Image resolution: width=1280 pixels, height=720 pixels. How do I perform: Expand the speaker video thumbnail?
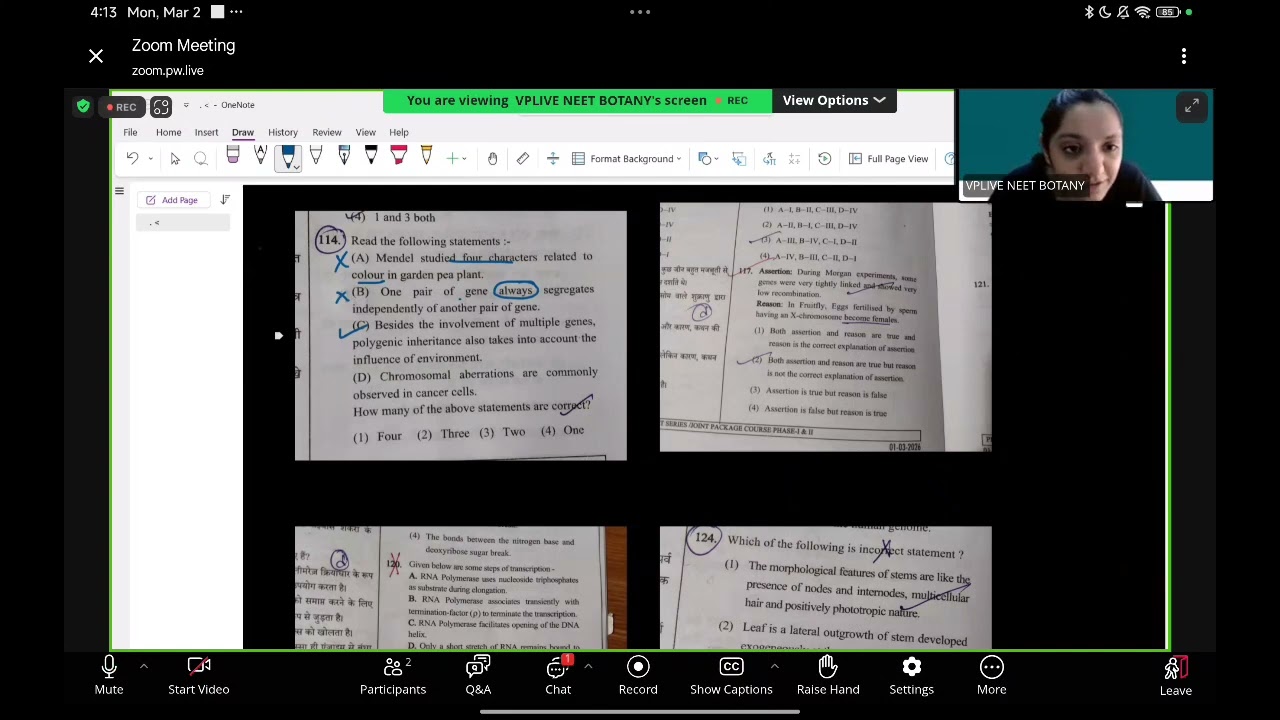click(1192, 107)
